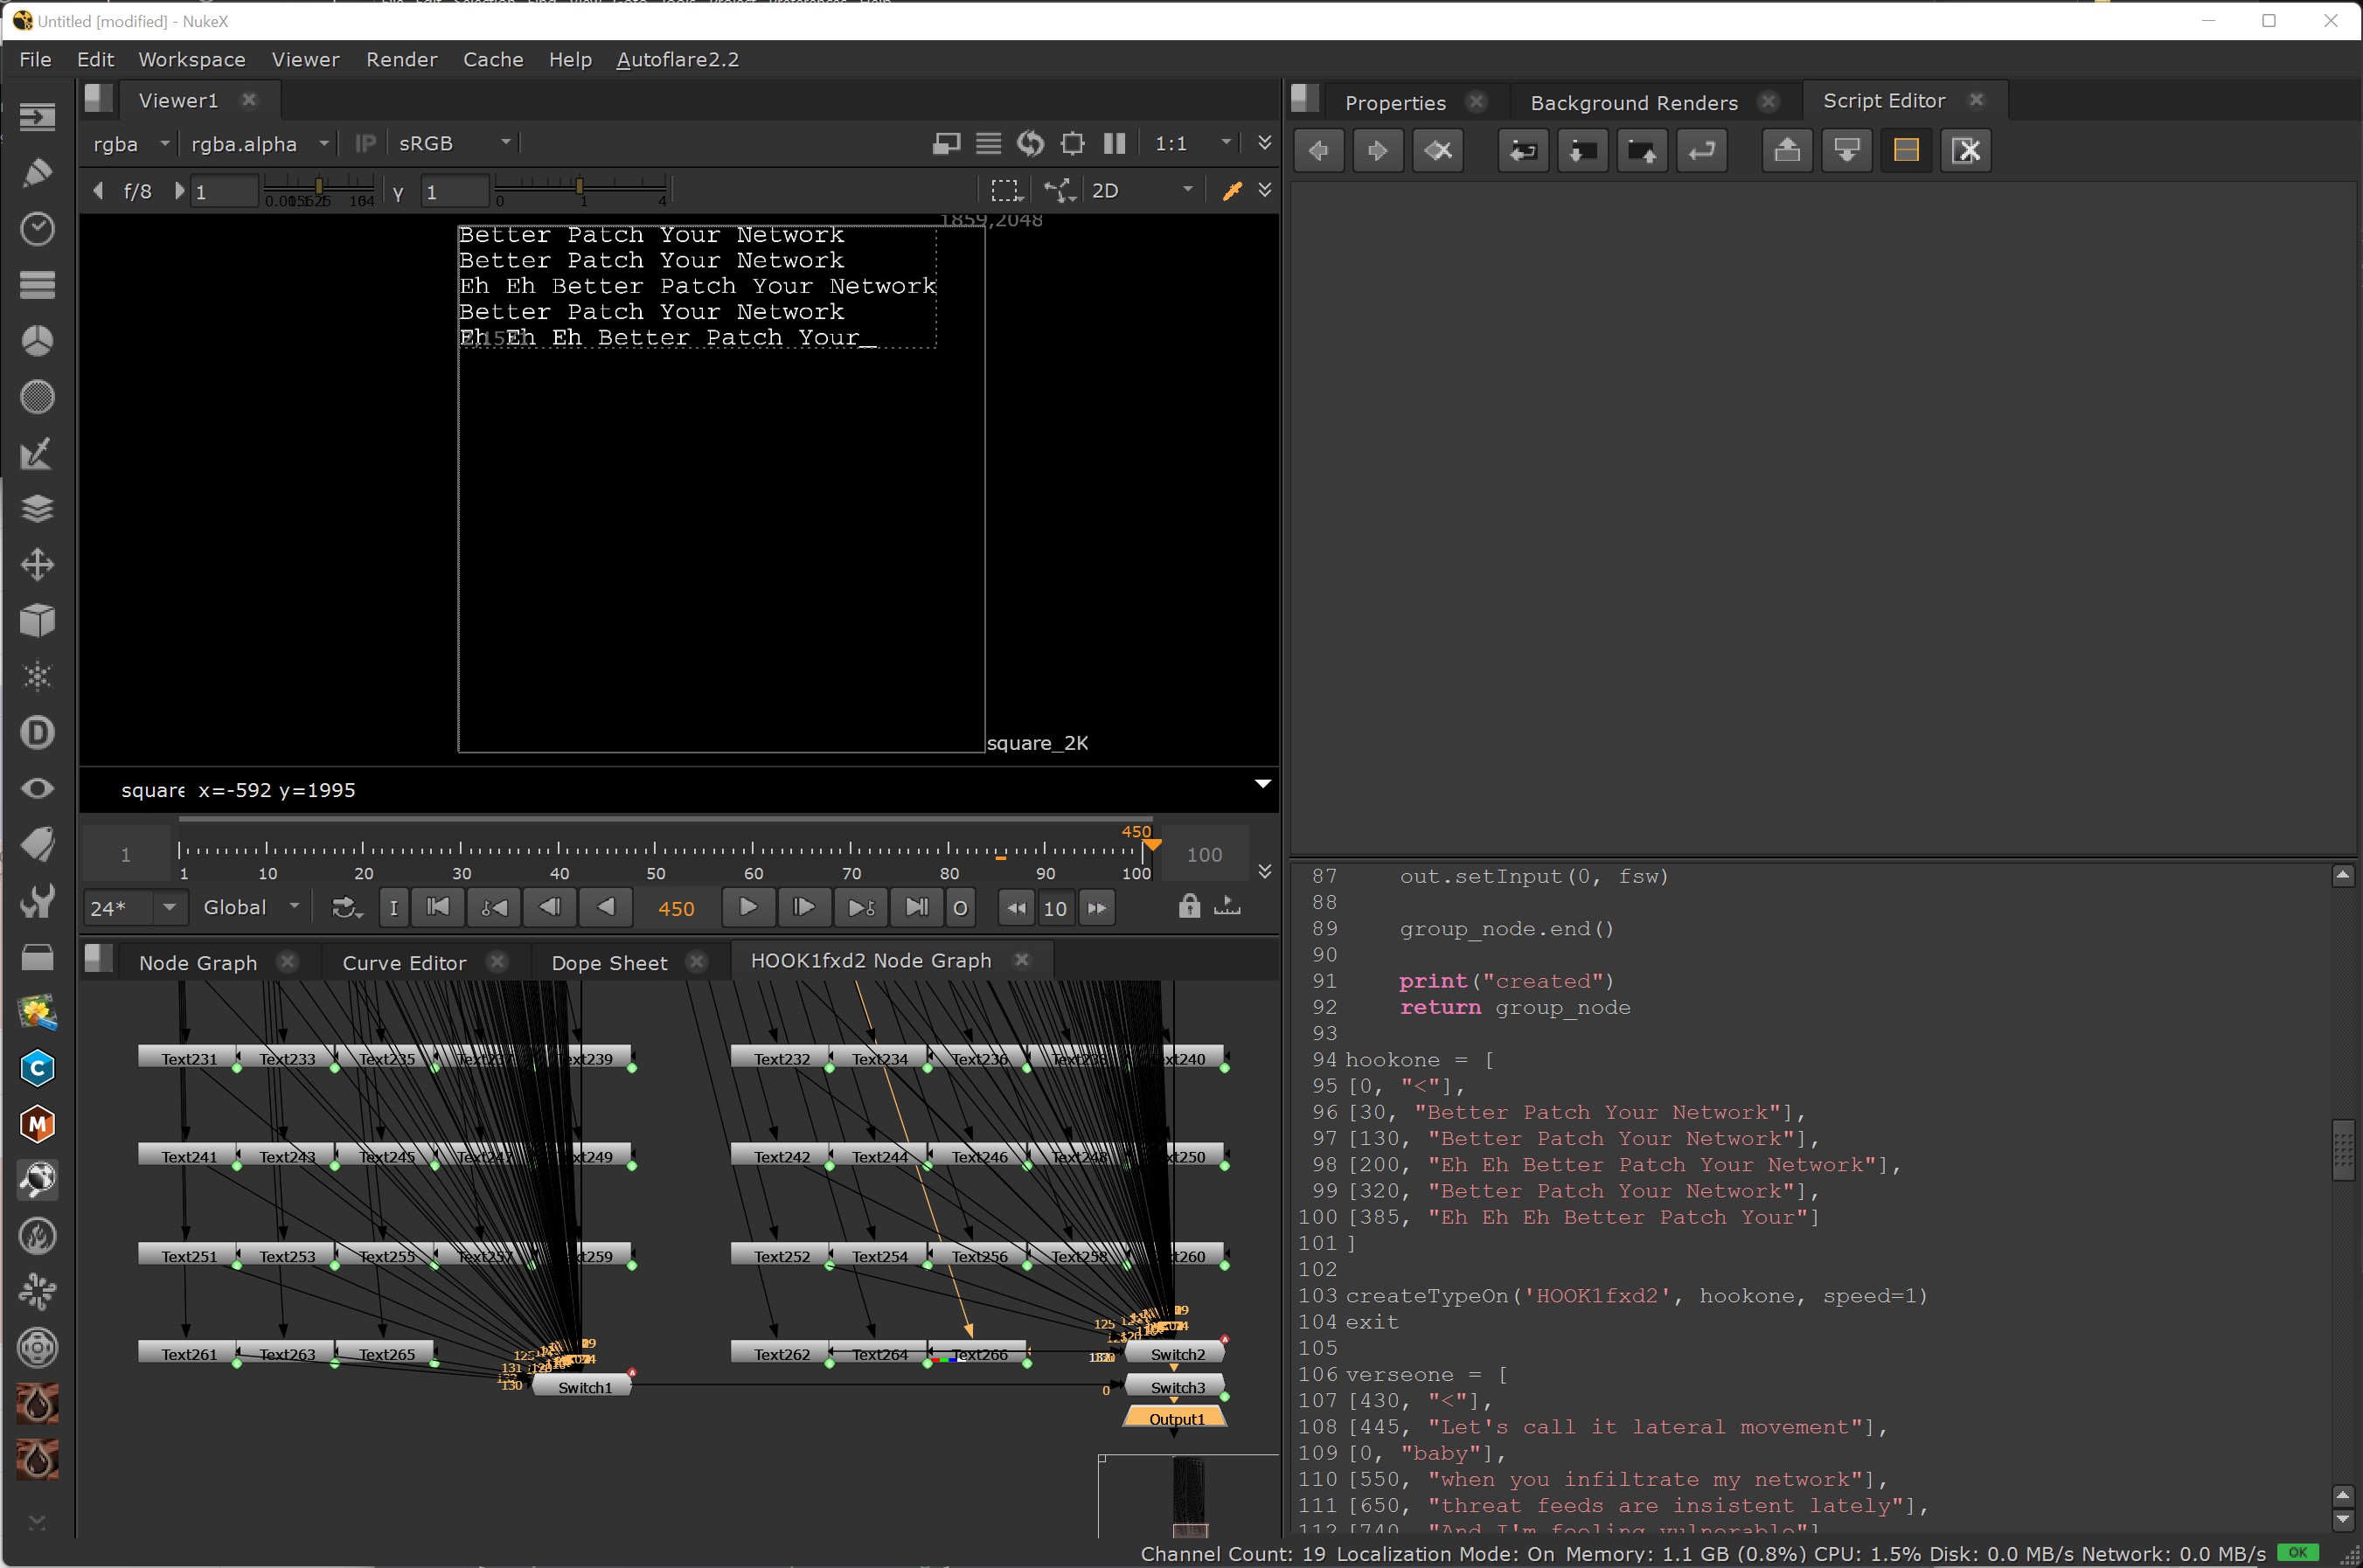Viewport: 2363px width, 1568px height.
Task: Expand the sRGB viewer process dropdown
Action: coord(455,144)
